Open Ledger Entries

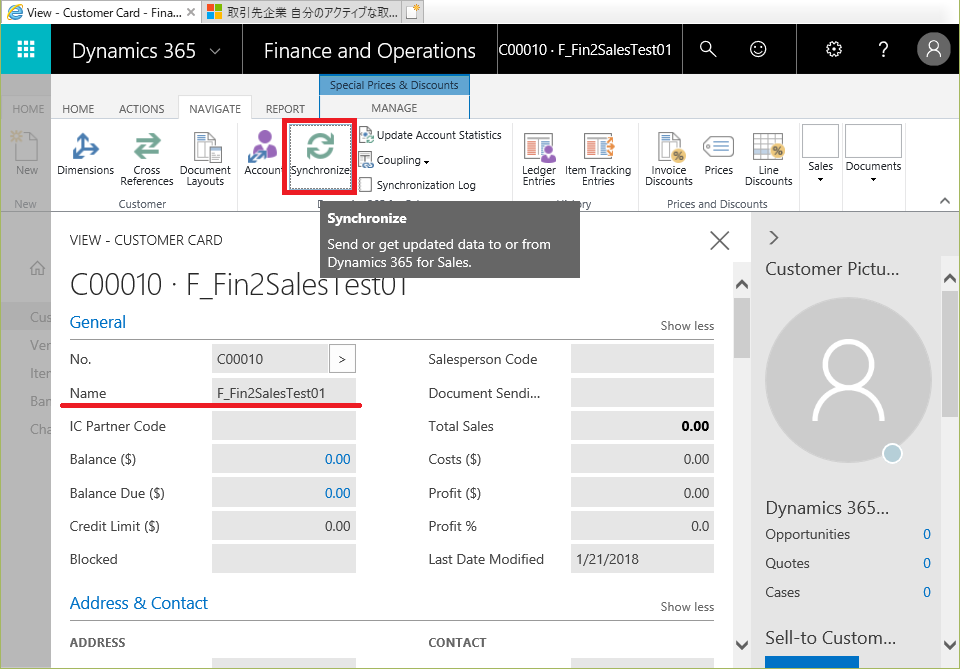(x=539, y=159)
